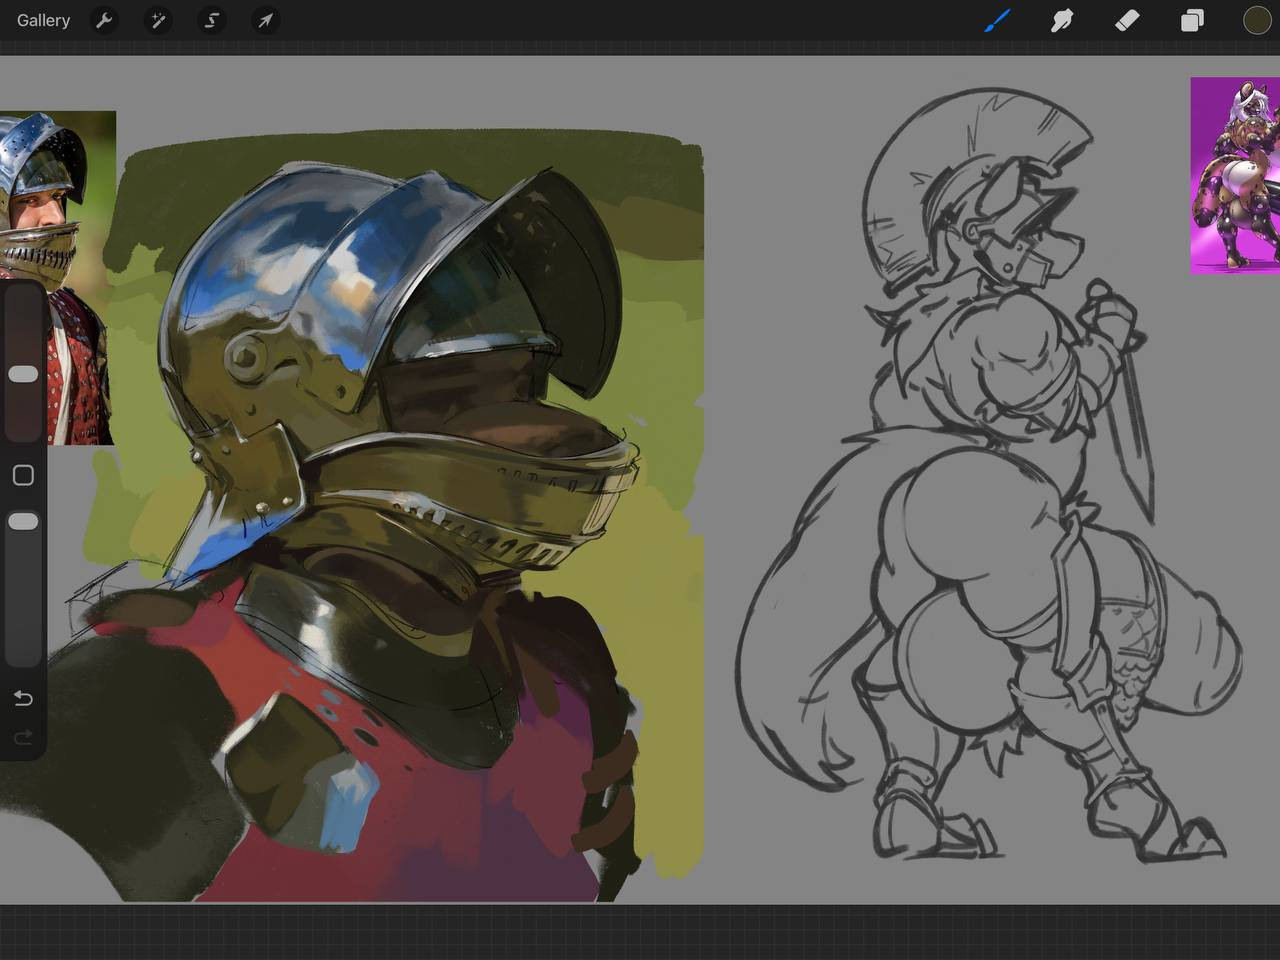Open the Adjustments magic wand menu
Image resolution: width=1280 pixels, height=960 pixels.
158,20
